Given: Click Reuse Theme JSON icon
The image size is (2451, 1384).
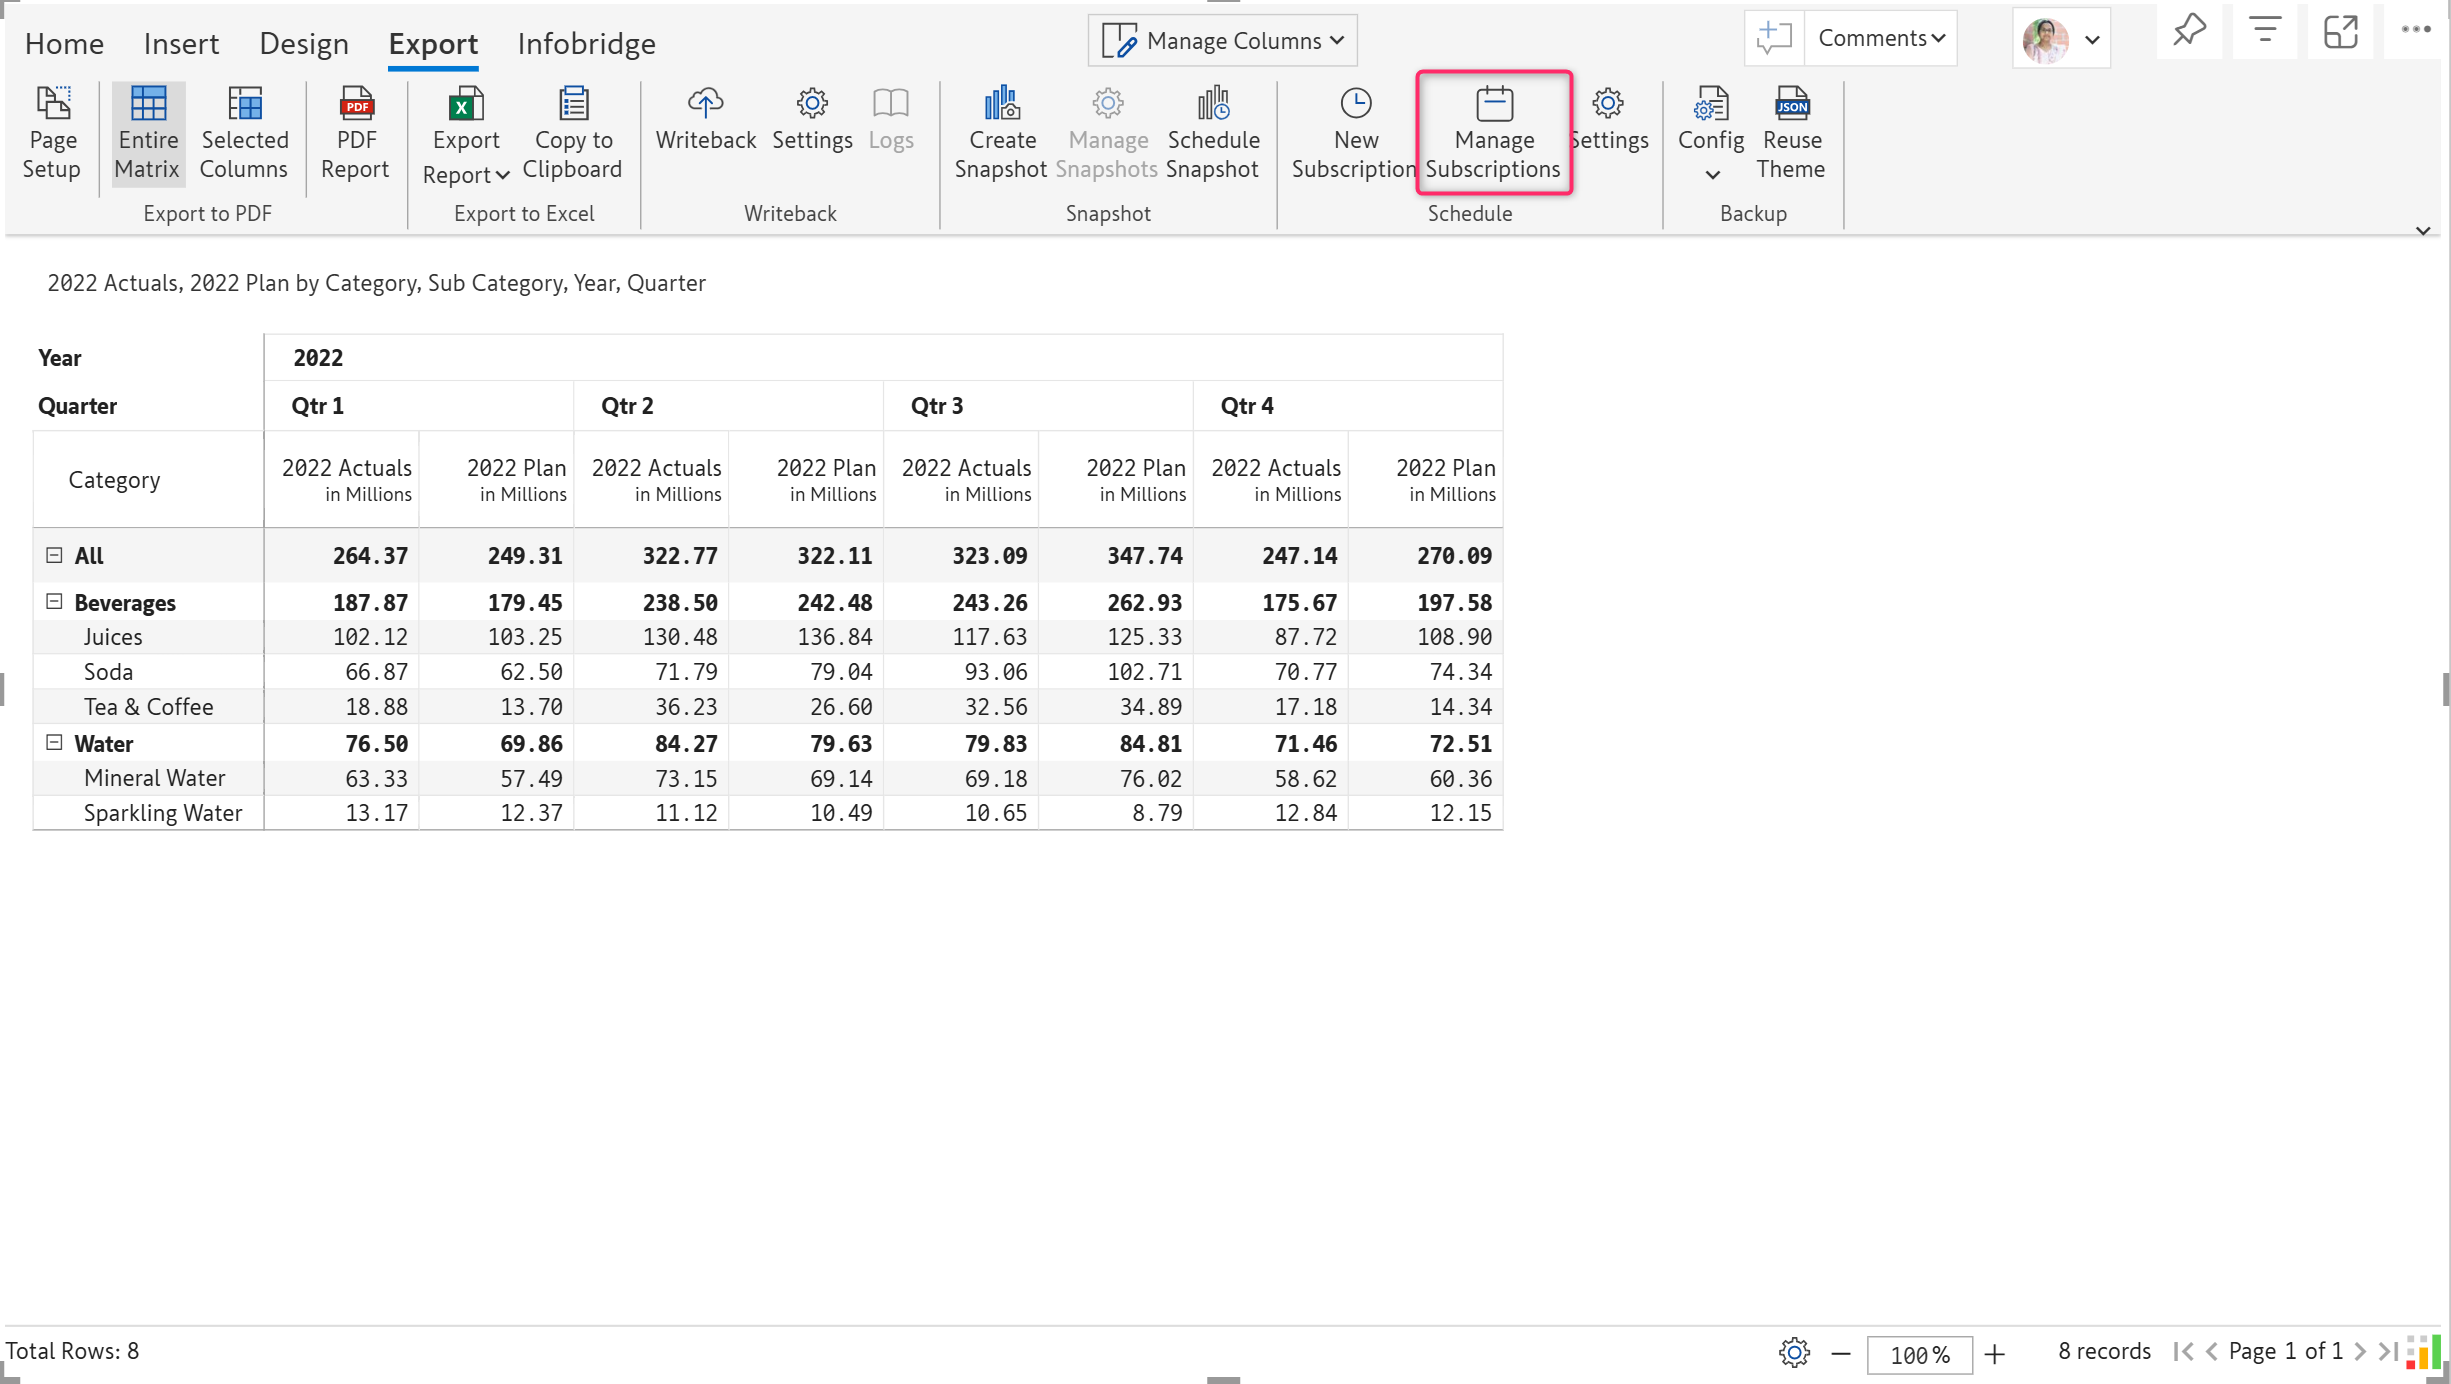Looking at the screenshot, I should pyautogui.click(x=1790, y=104).
